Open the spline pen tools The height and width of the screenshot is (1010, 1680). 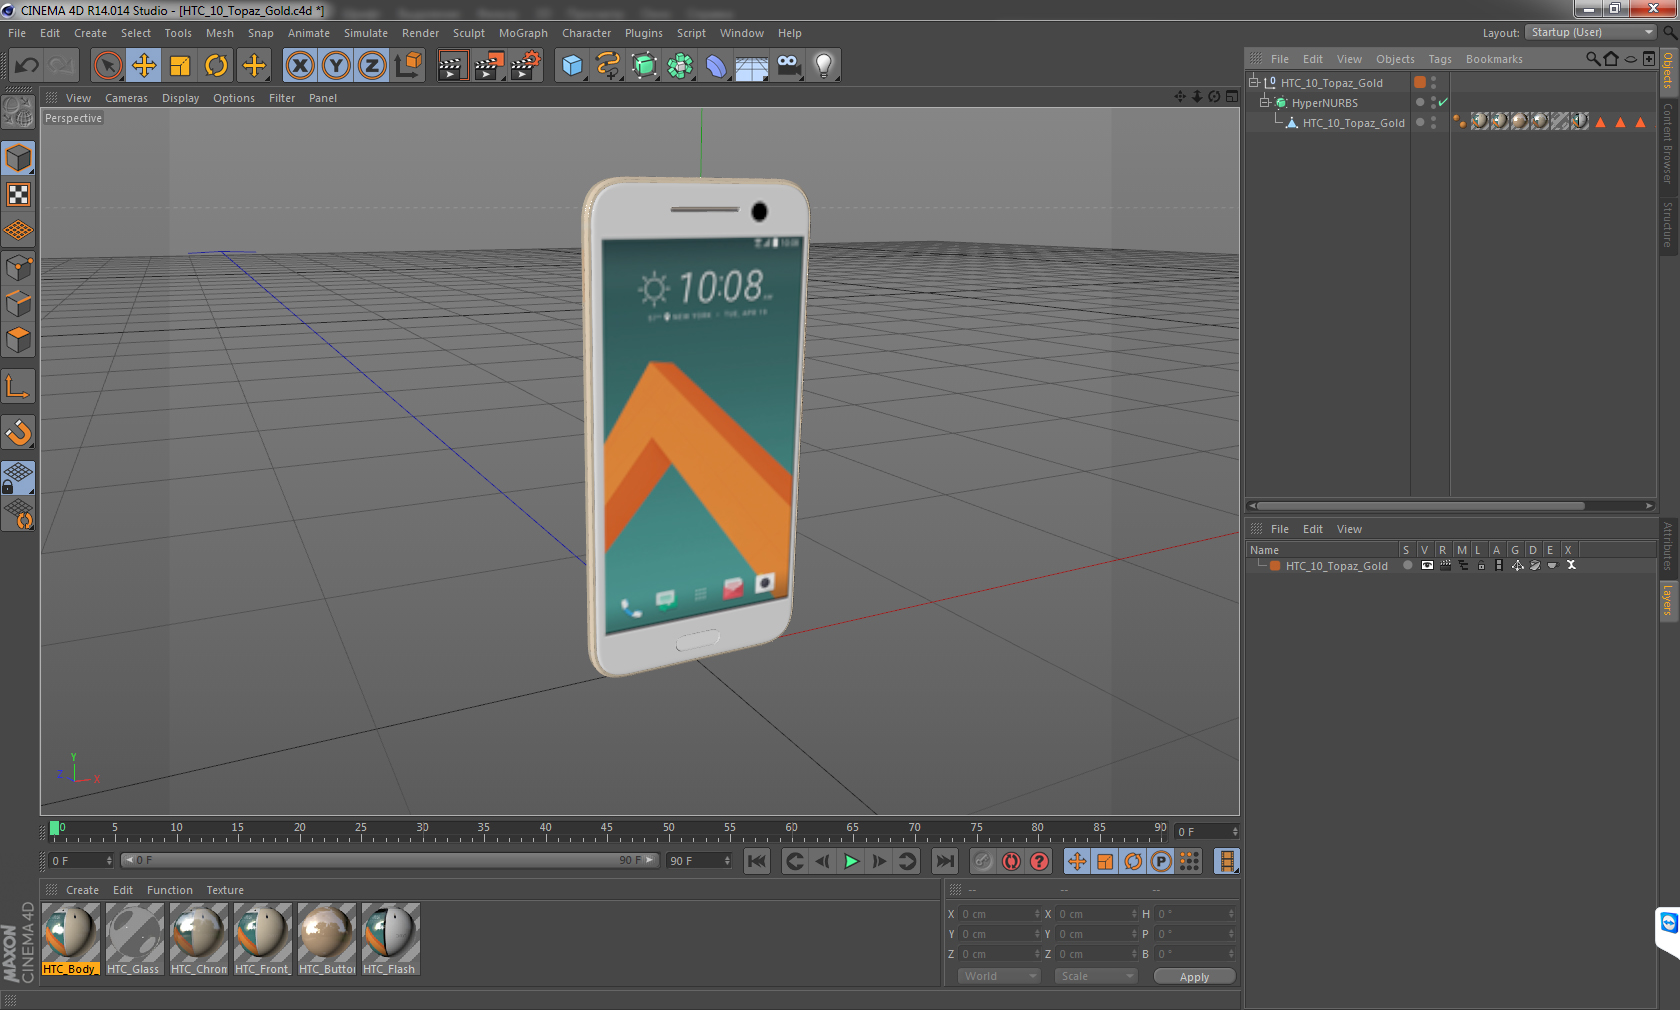608,66
